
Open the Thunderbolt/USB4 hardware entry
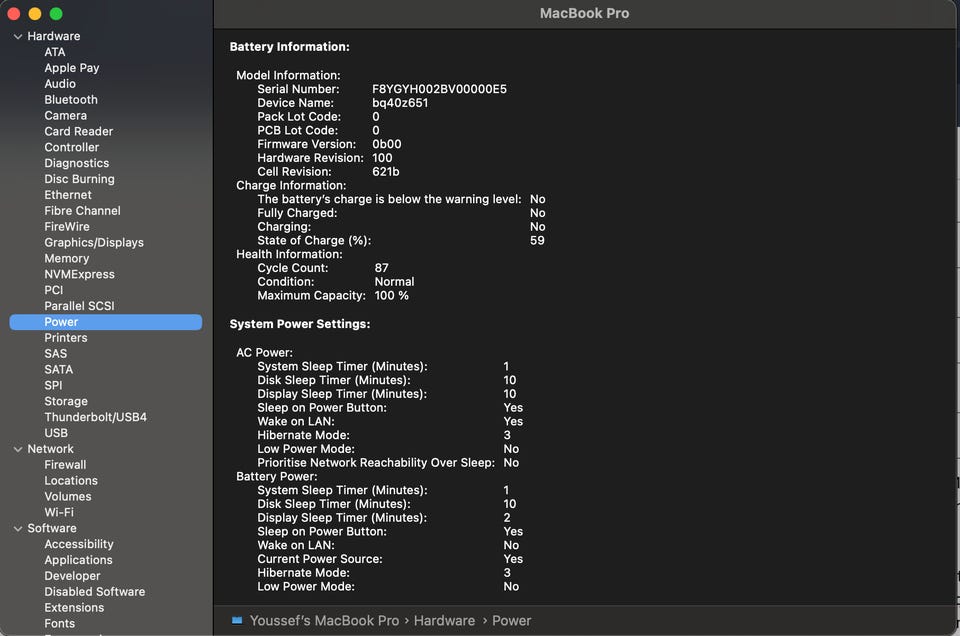(95, 417)
